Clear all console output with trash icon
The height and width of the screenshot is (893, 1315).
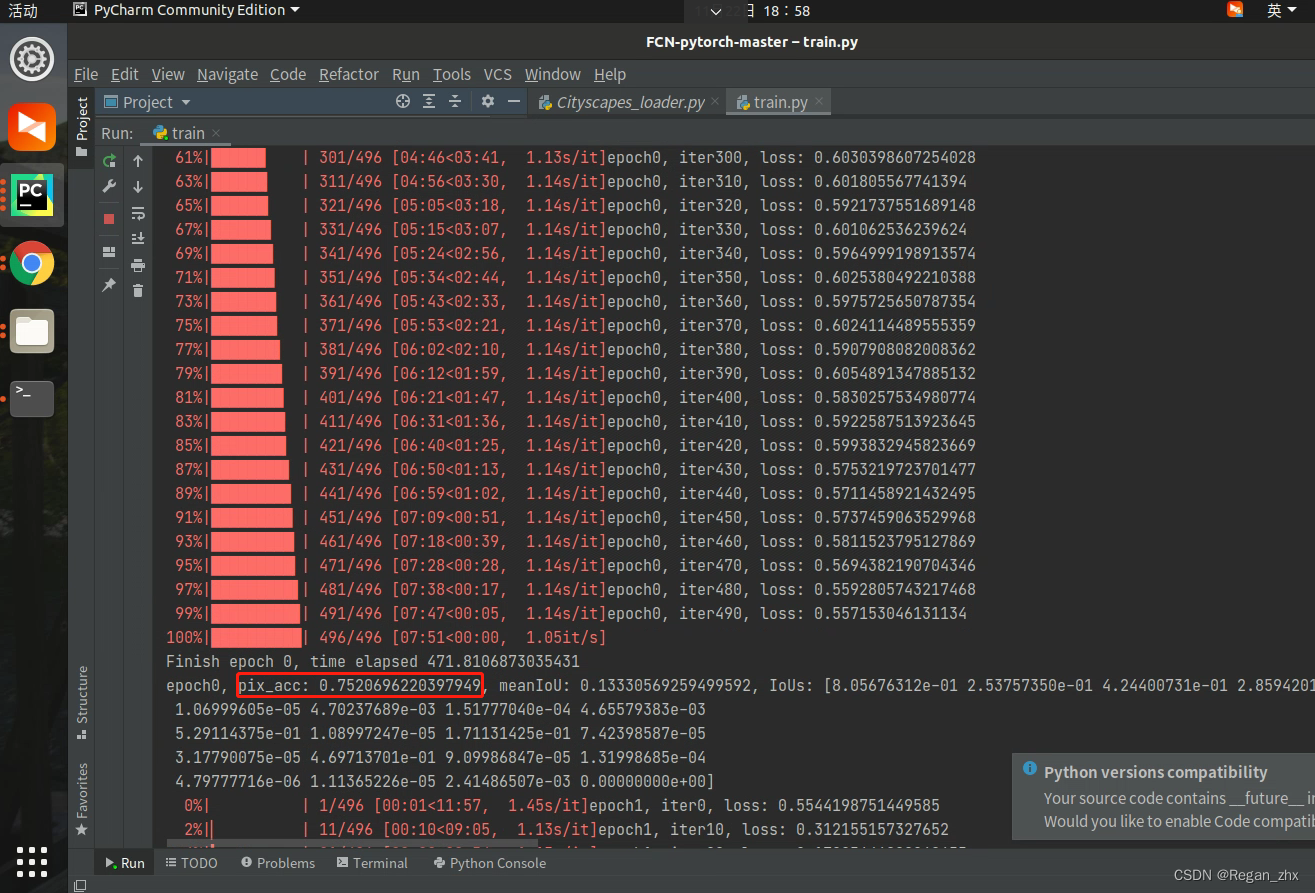(x=138, y=291)
